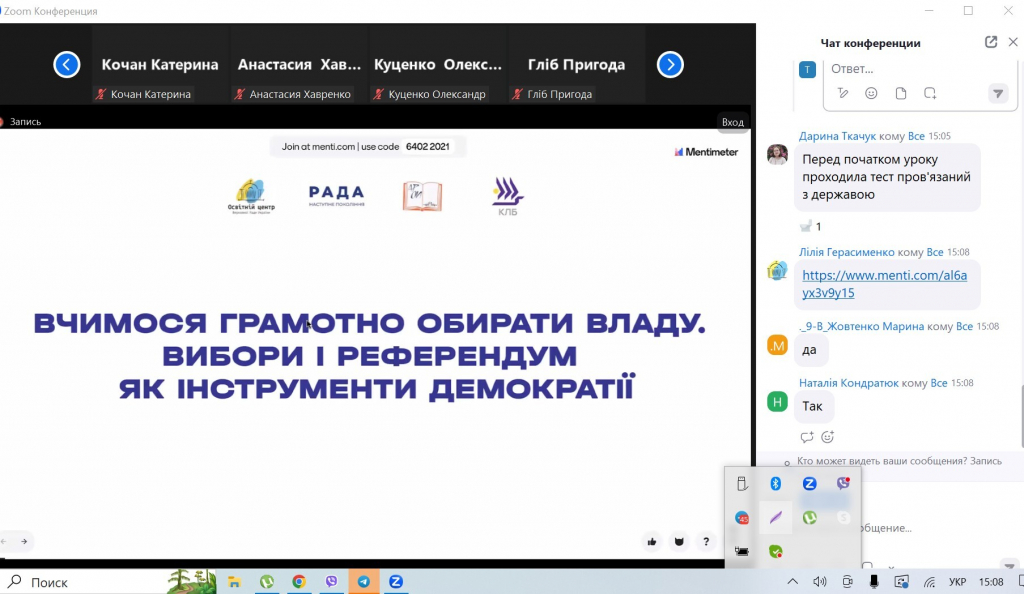This screenshot has height=594, width=1024.
Task: Click the Mentimeter cat reaction icon
Action: point(679,542)
